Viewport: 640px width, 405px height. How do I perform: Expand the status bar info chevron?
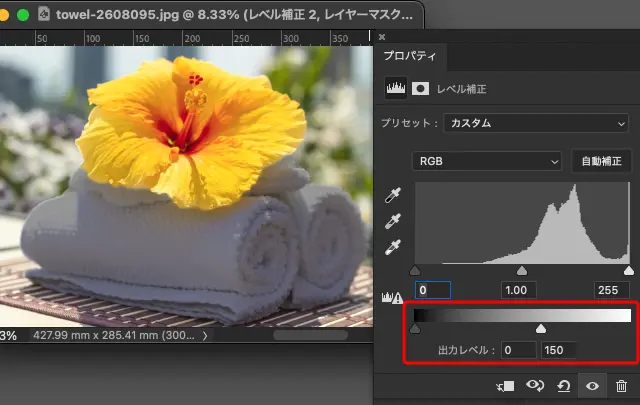pos(205,336)
